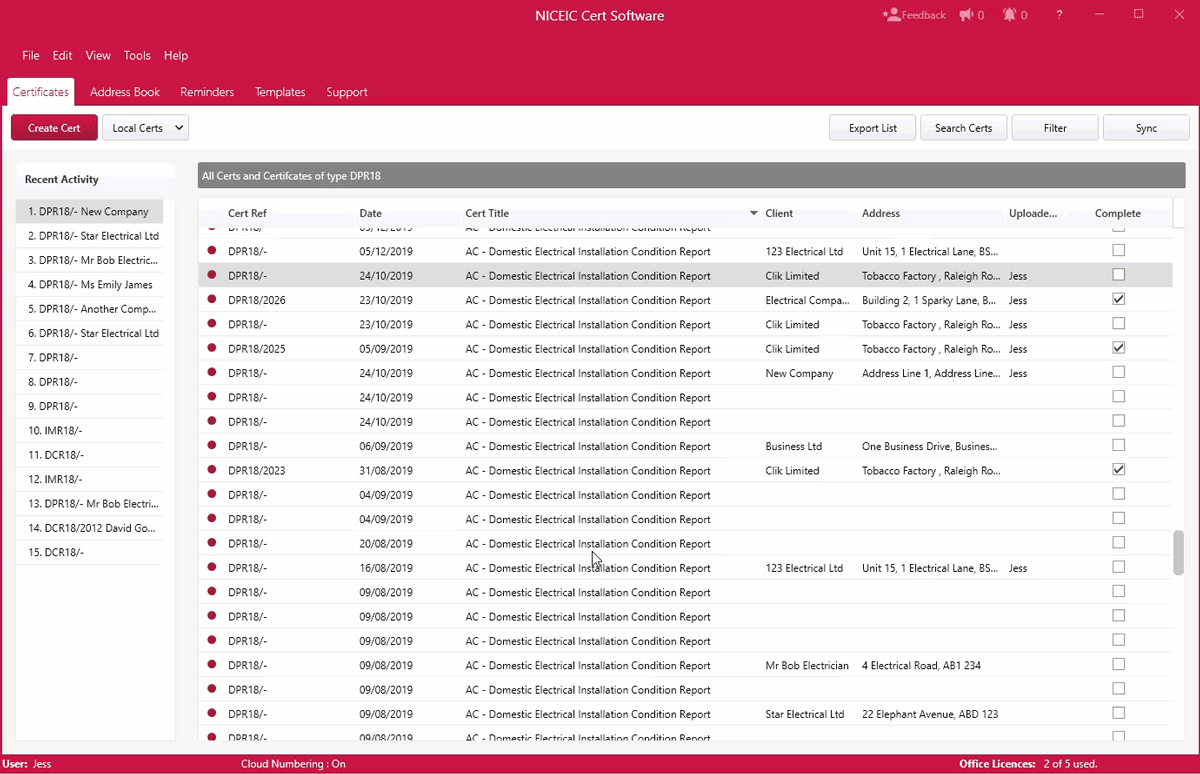Switch to the Address Book tab

tap(124, 91)
